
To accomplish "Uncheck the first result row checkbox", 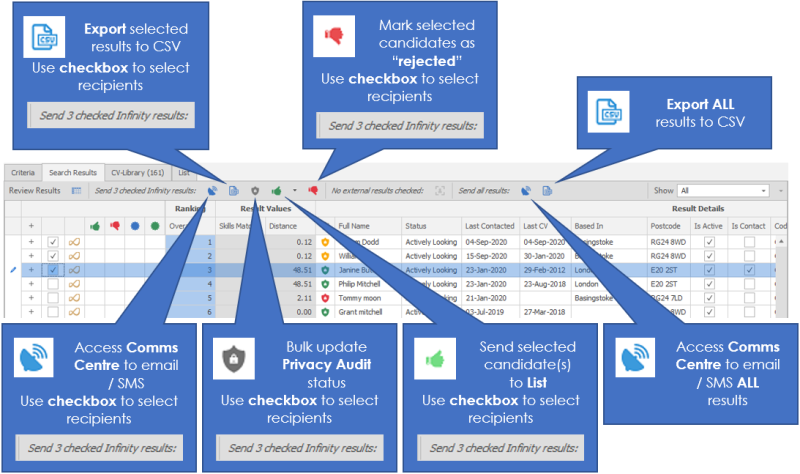I will coord(53,242).
